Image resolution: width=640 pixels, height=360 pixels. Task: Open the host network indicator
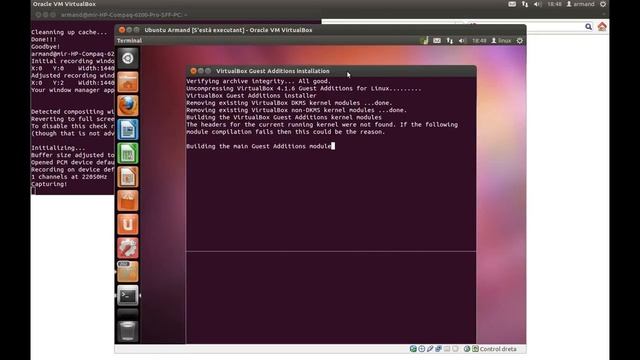coord(525,4)
